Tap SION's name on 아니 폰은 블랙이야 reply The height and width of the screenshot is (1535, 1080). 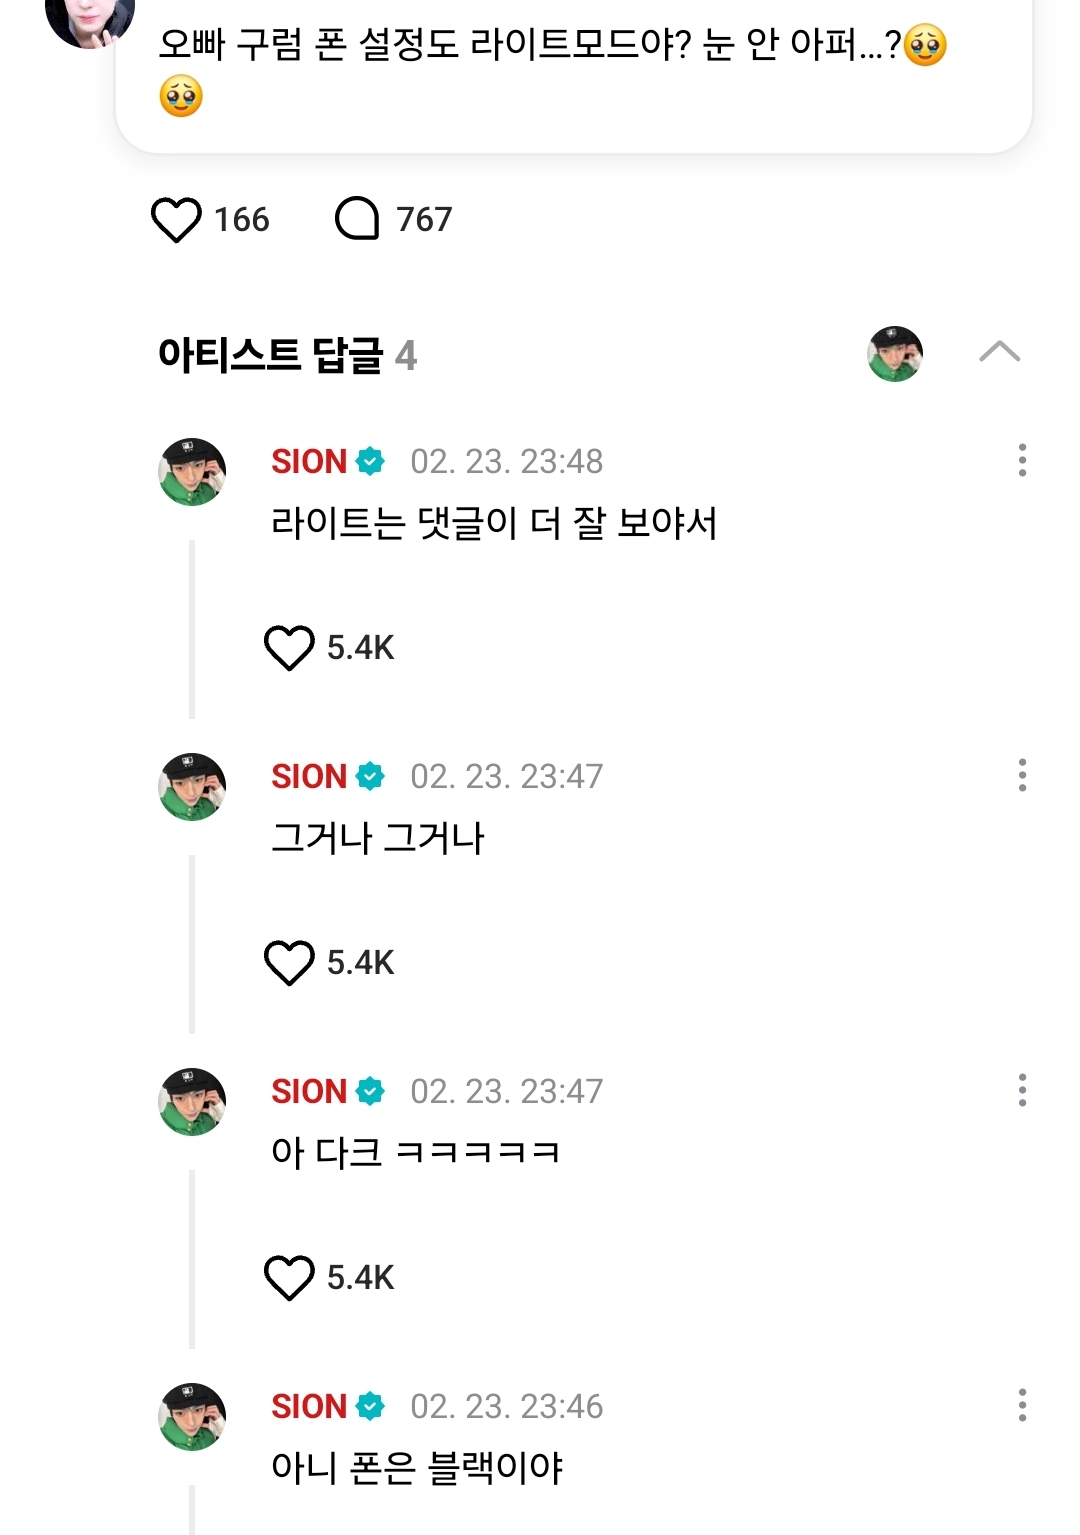click(309, 1407)
